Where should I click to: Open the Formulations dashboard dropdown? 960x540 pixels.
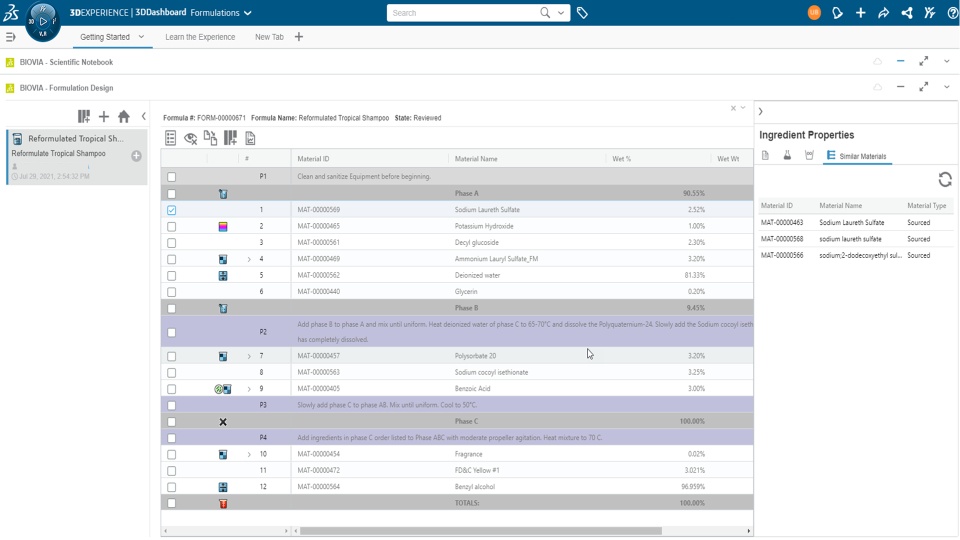pyautogui.click(x=247, y=13)
